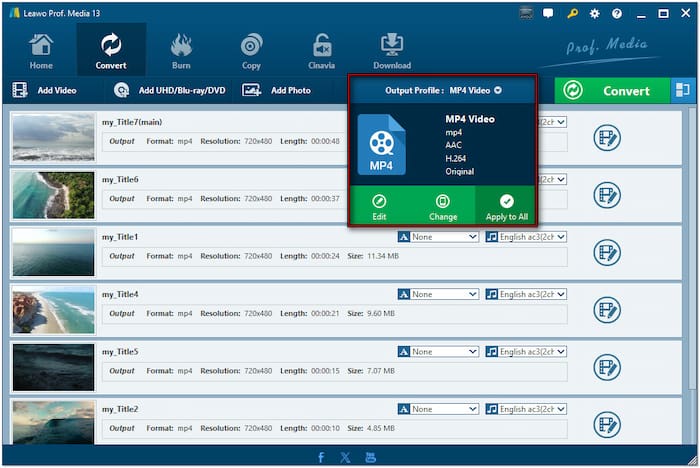Open audio track dropdown for my_Title2
This screenshot has height=468, width=700.
(526, 409)
